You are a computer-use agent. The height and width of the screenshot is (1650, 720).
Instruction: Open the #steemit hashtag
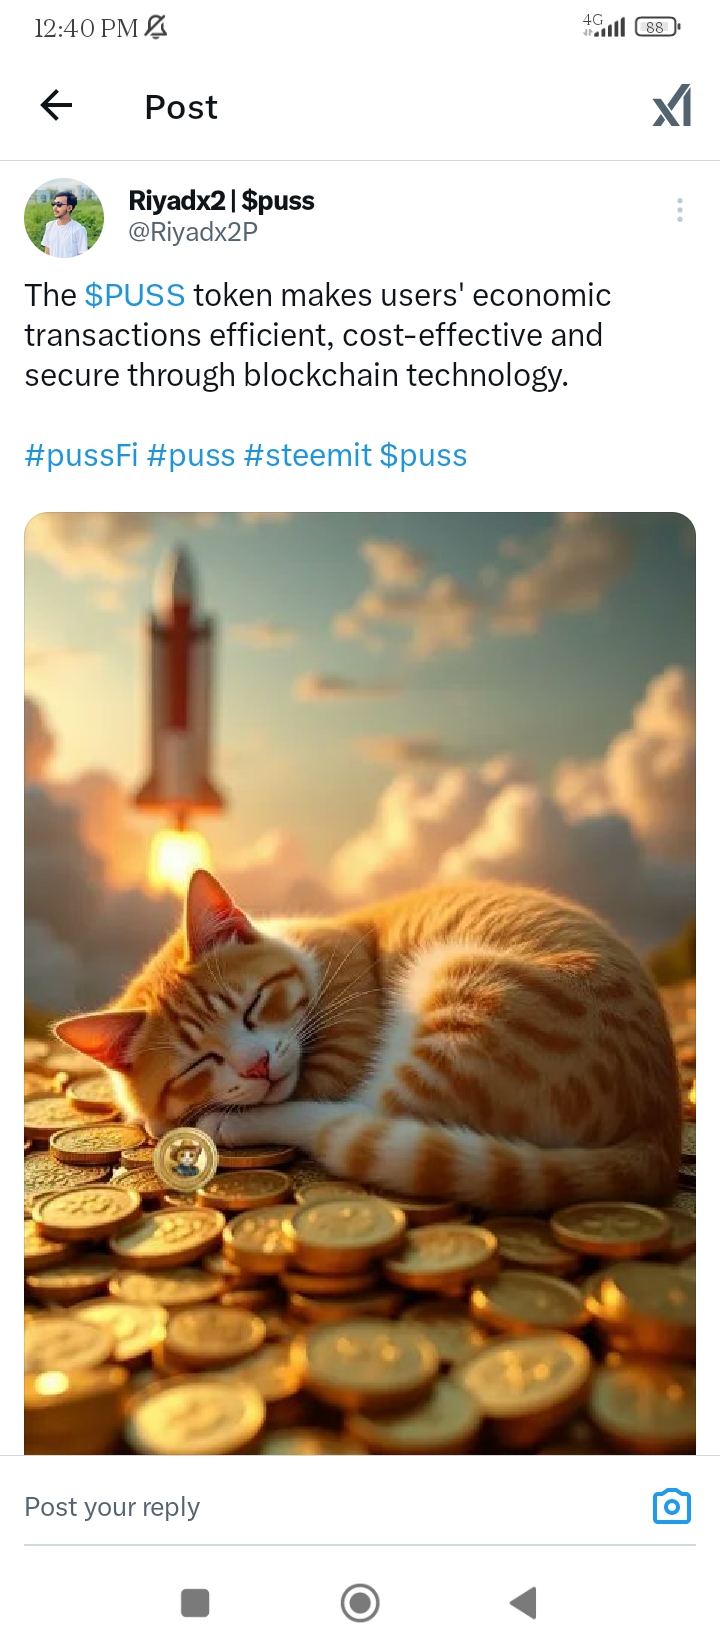click(x=308, y=455)
